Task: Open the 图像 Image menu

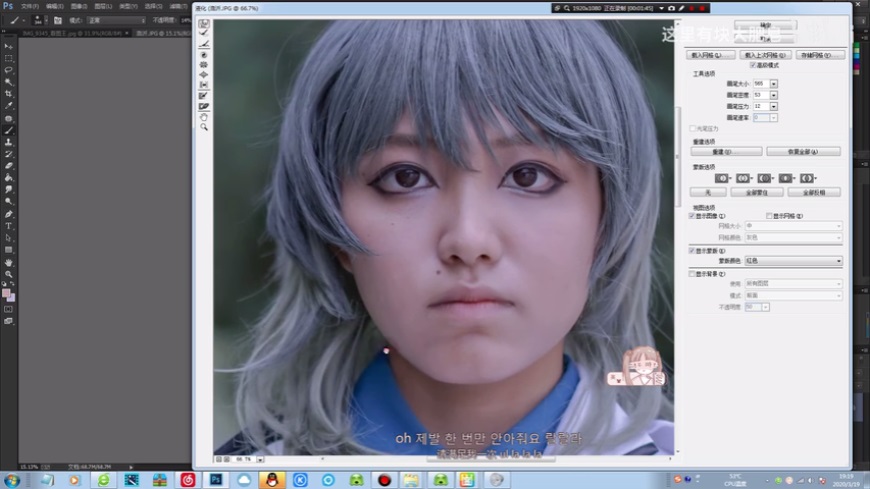Action: (x=79, y=6)
